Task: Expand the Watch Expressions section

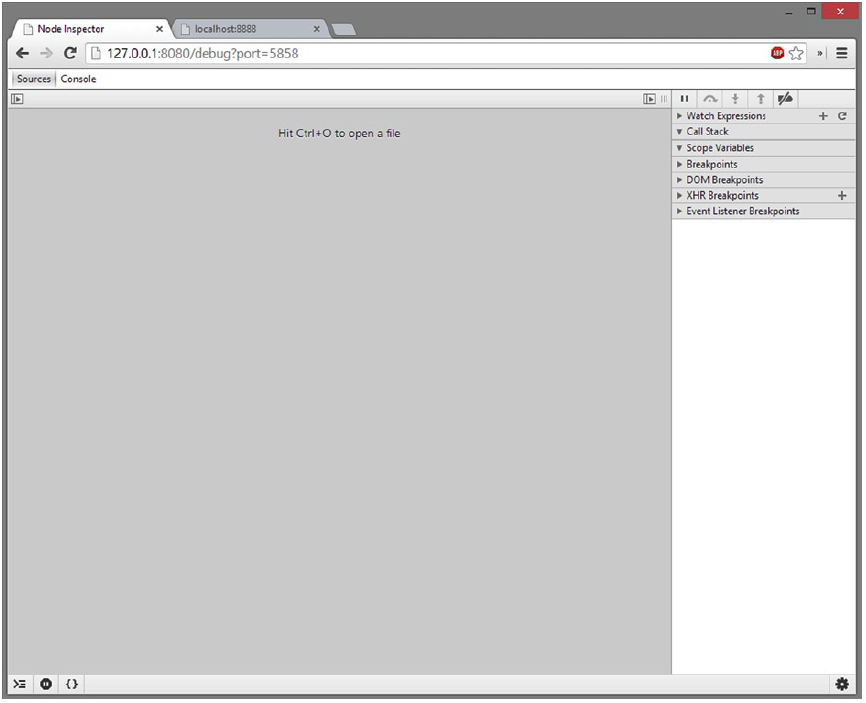Action: (725, 116)
